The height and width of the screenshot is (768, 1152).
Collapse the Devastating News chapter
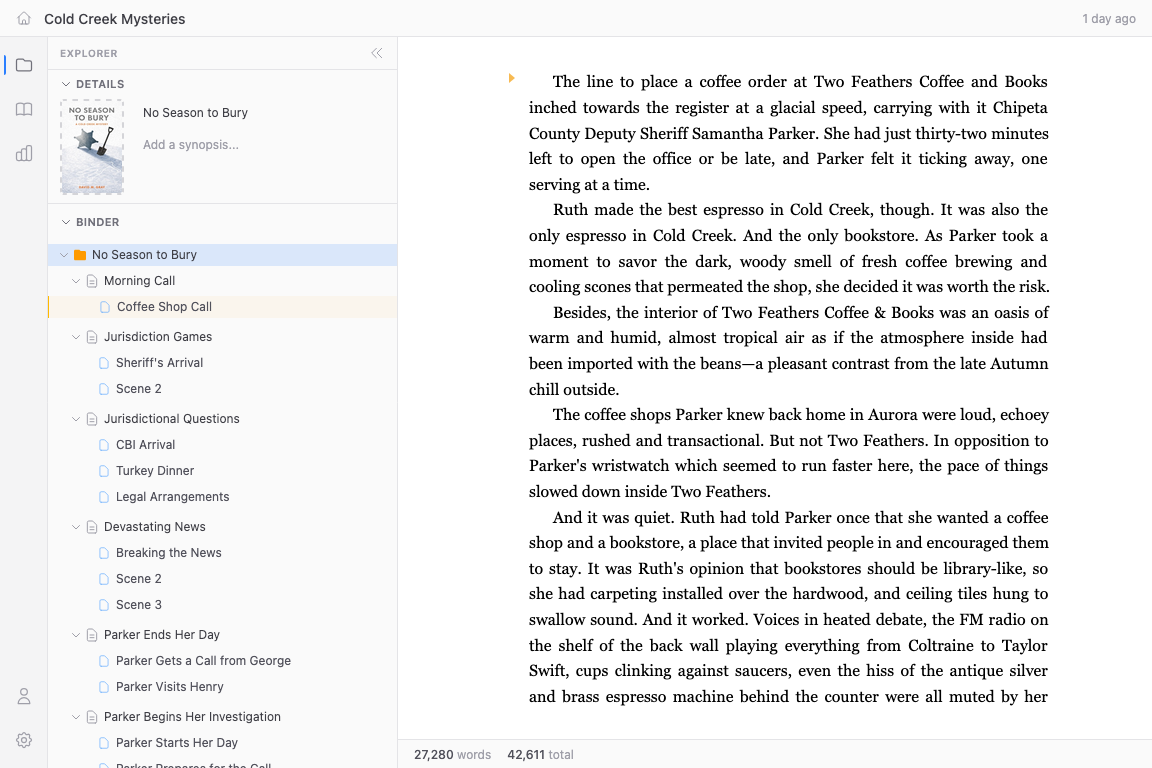click(x=75, y=526)
